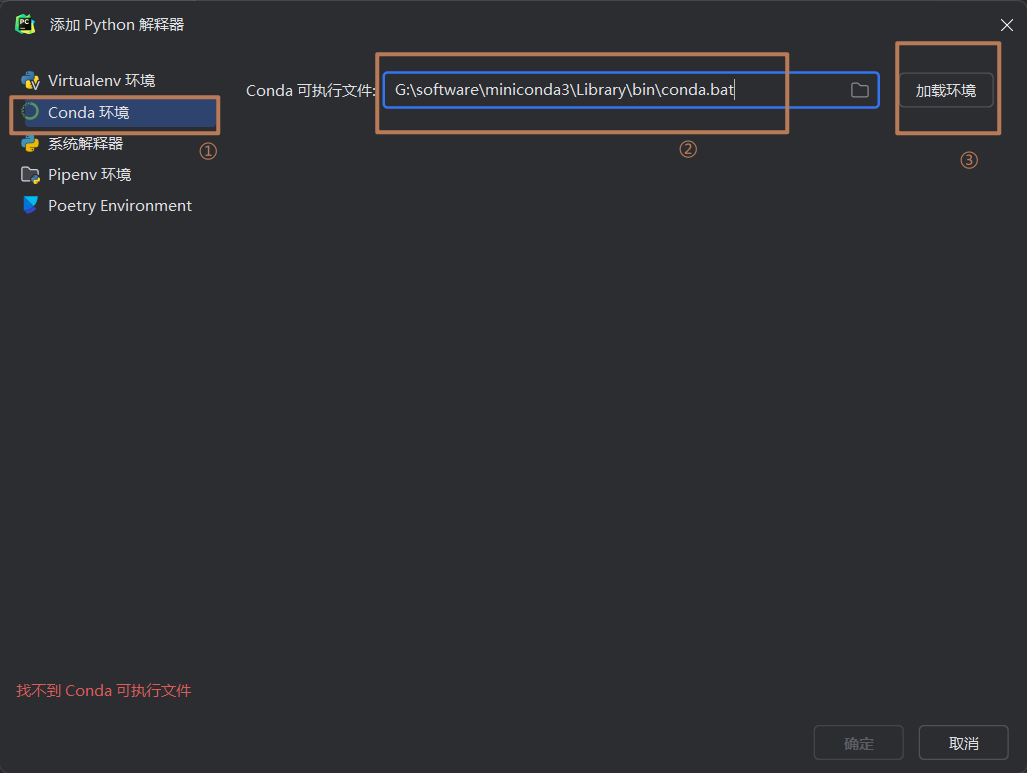Viewport: 1027px width, 773px height.
Task: Click the 找不到 Conda 可执行文件 error message
Action: coord(103,690)
